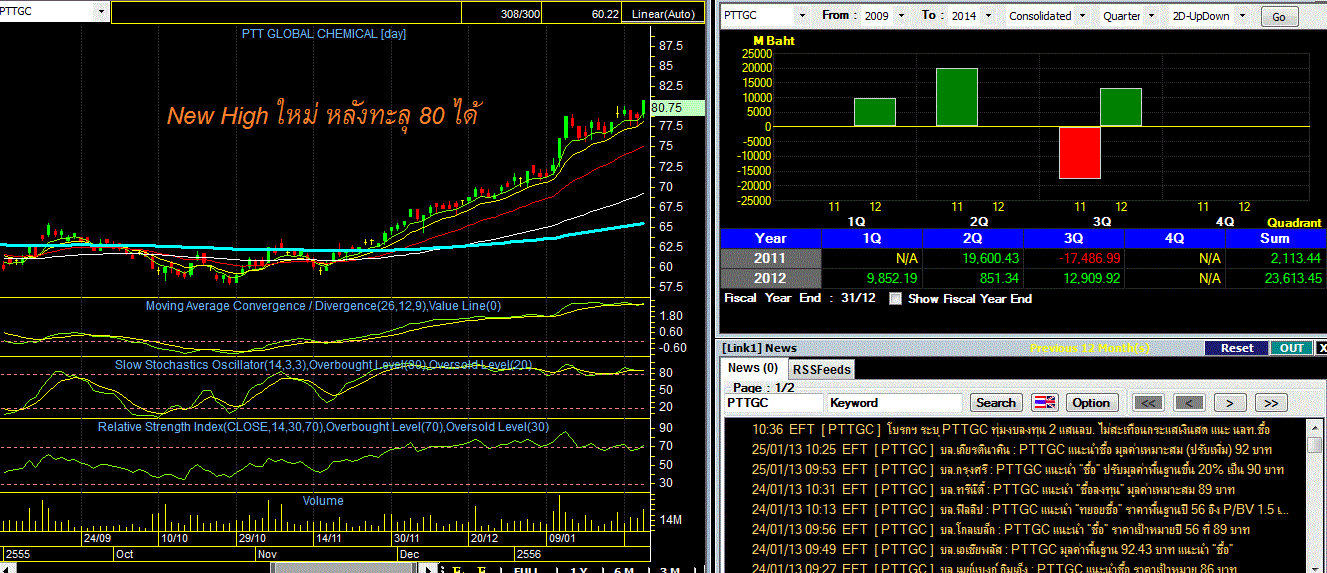The image size is (1327, 573).
Task: Go to last news page with >> button
Action: [1270, 402]
